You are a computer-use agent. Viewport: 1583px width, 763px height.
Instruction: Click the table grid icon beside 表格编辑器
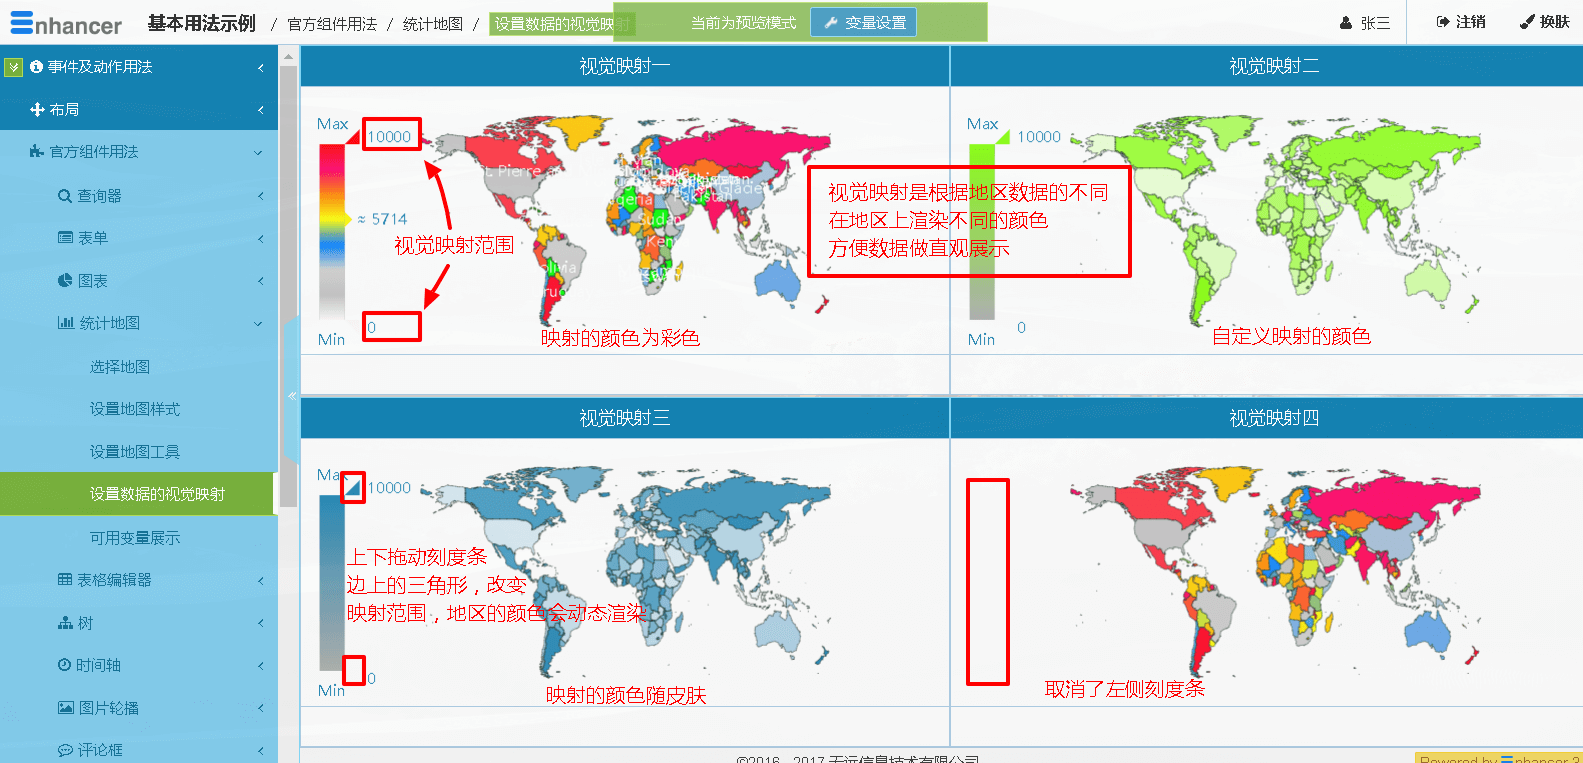click(x=65, y=580)
